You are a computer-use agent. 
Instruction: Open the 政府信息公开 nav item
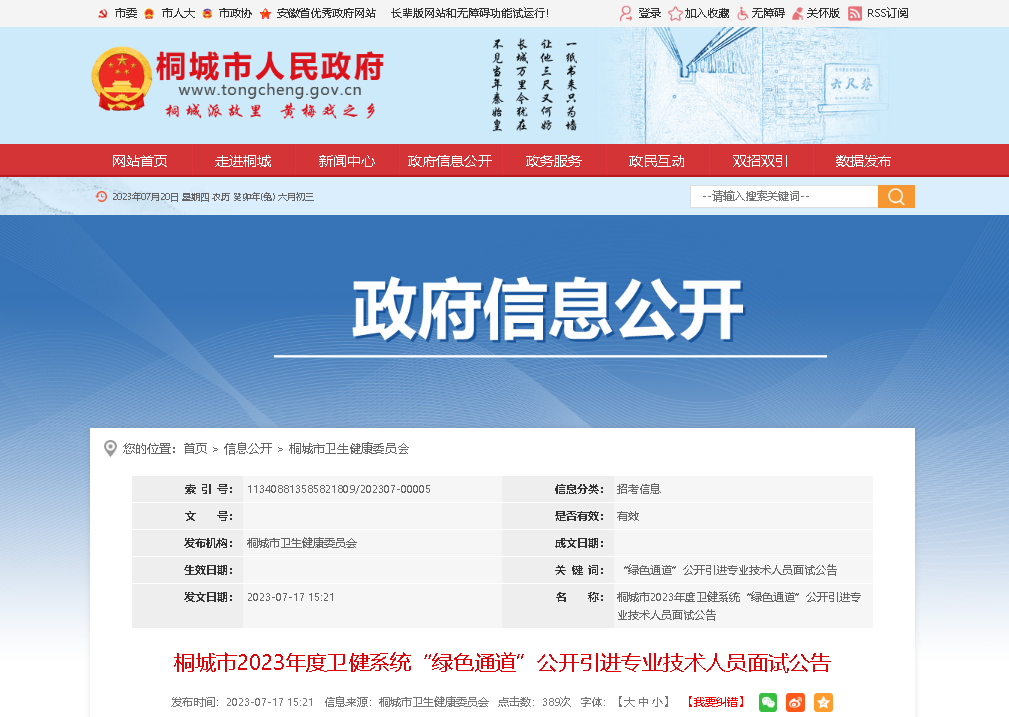tap(450, 161)
